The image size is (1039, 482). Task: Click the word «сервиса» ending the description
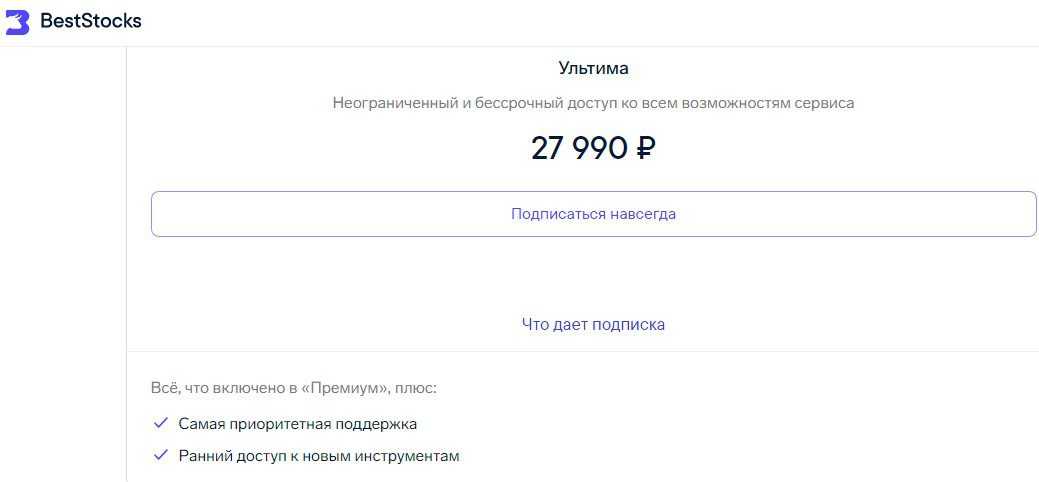click(824, 103)
